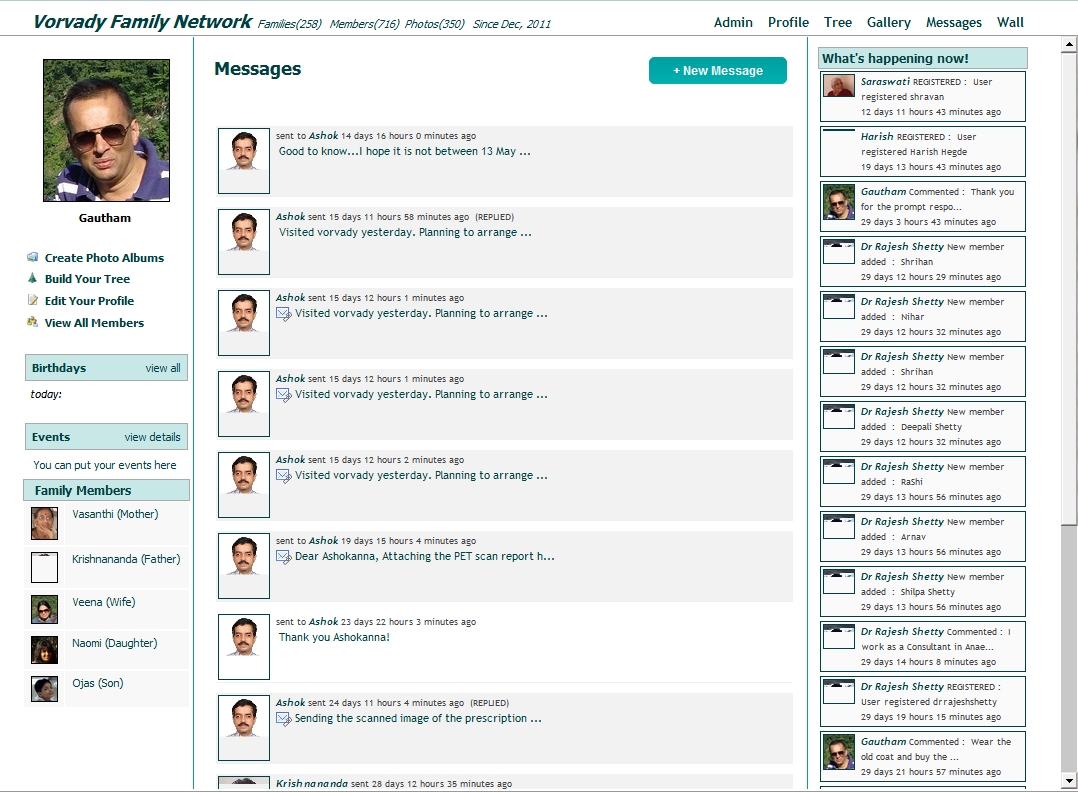Open the 'Good to know' message
The height and width of the screenshot is (792, 1078).
[x=404, y=151]
